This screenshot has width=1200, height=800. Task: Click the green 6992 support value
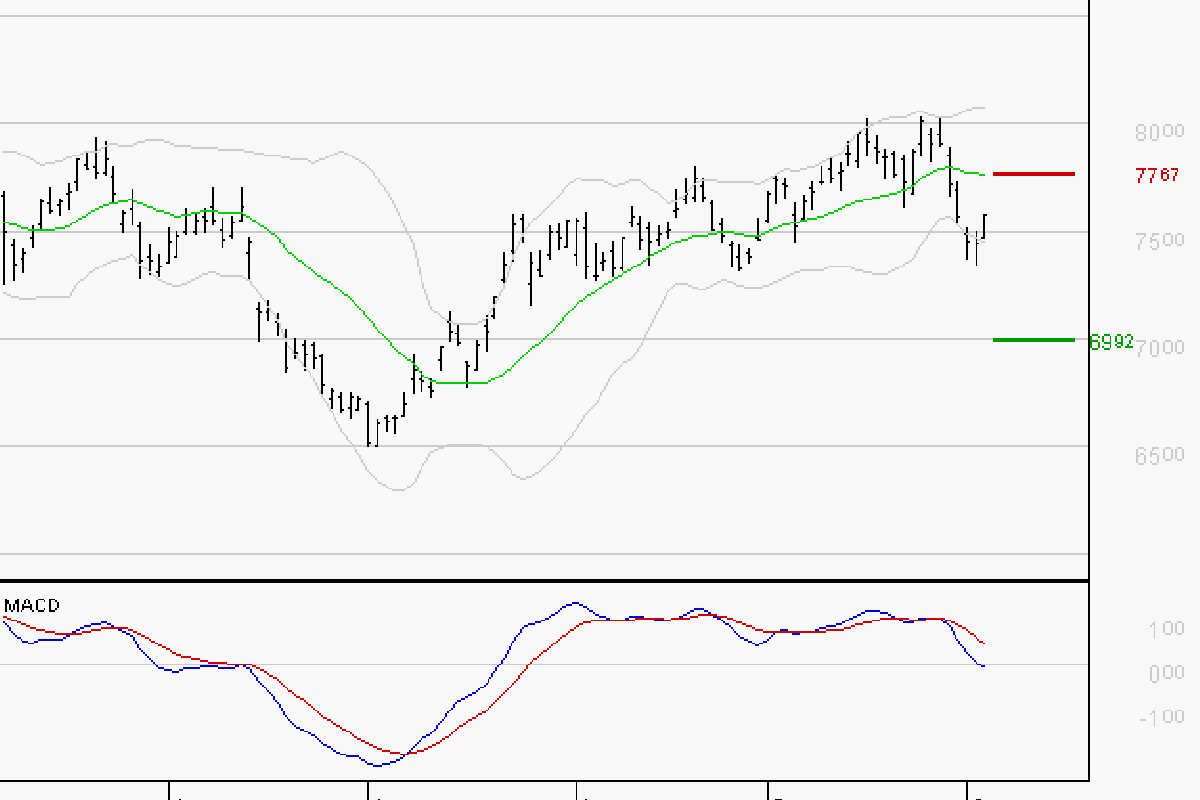[x=1111, y=341]
